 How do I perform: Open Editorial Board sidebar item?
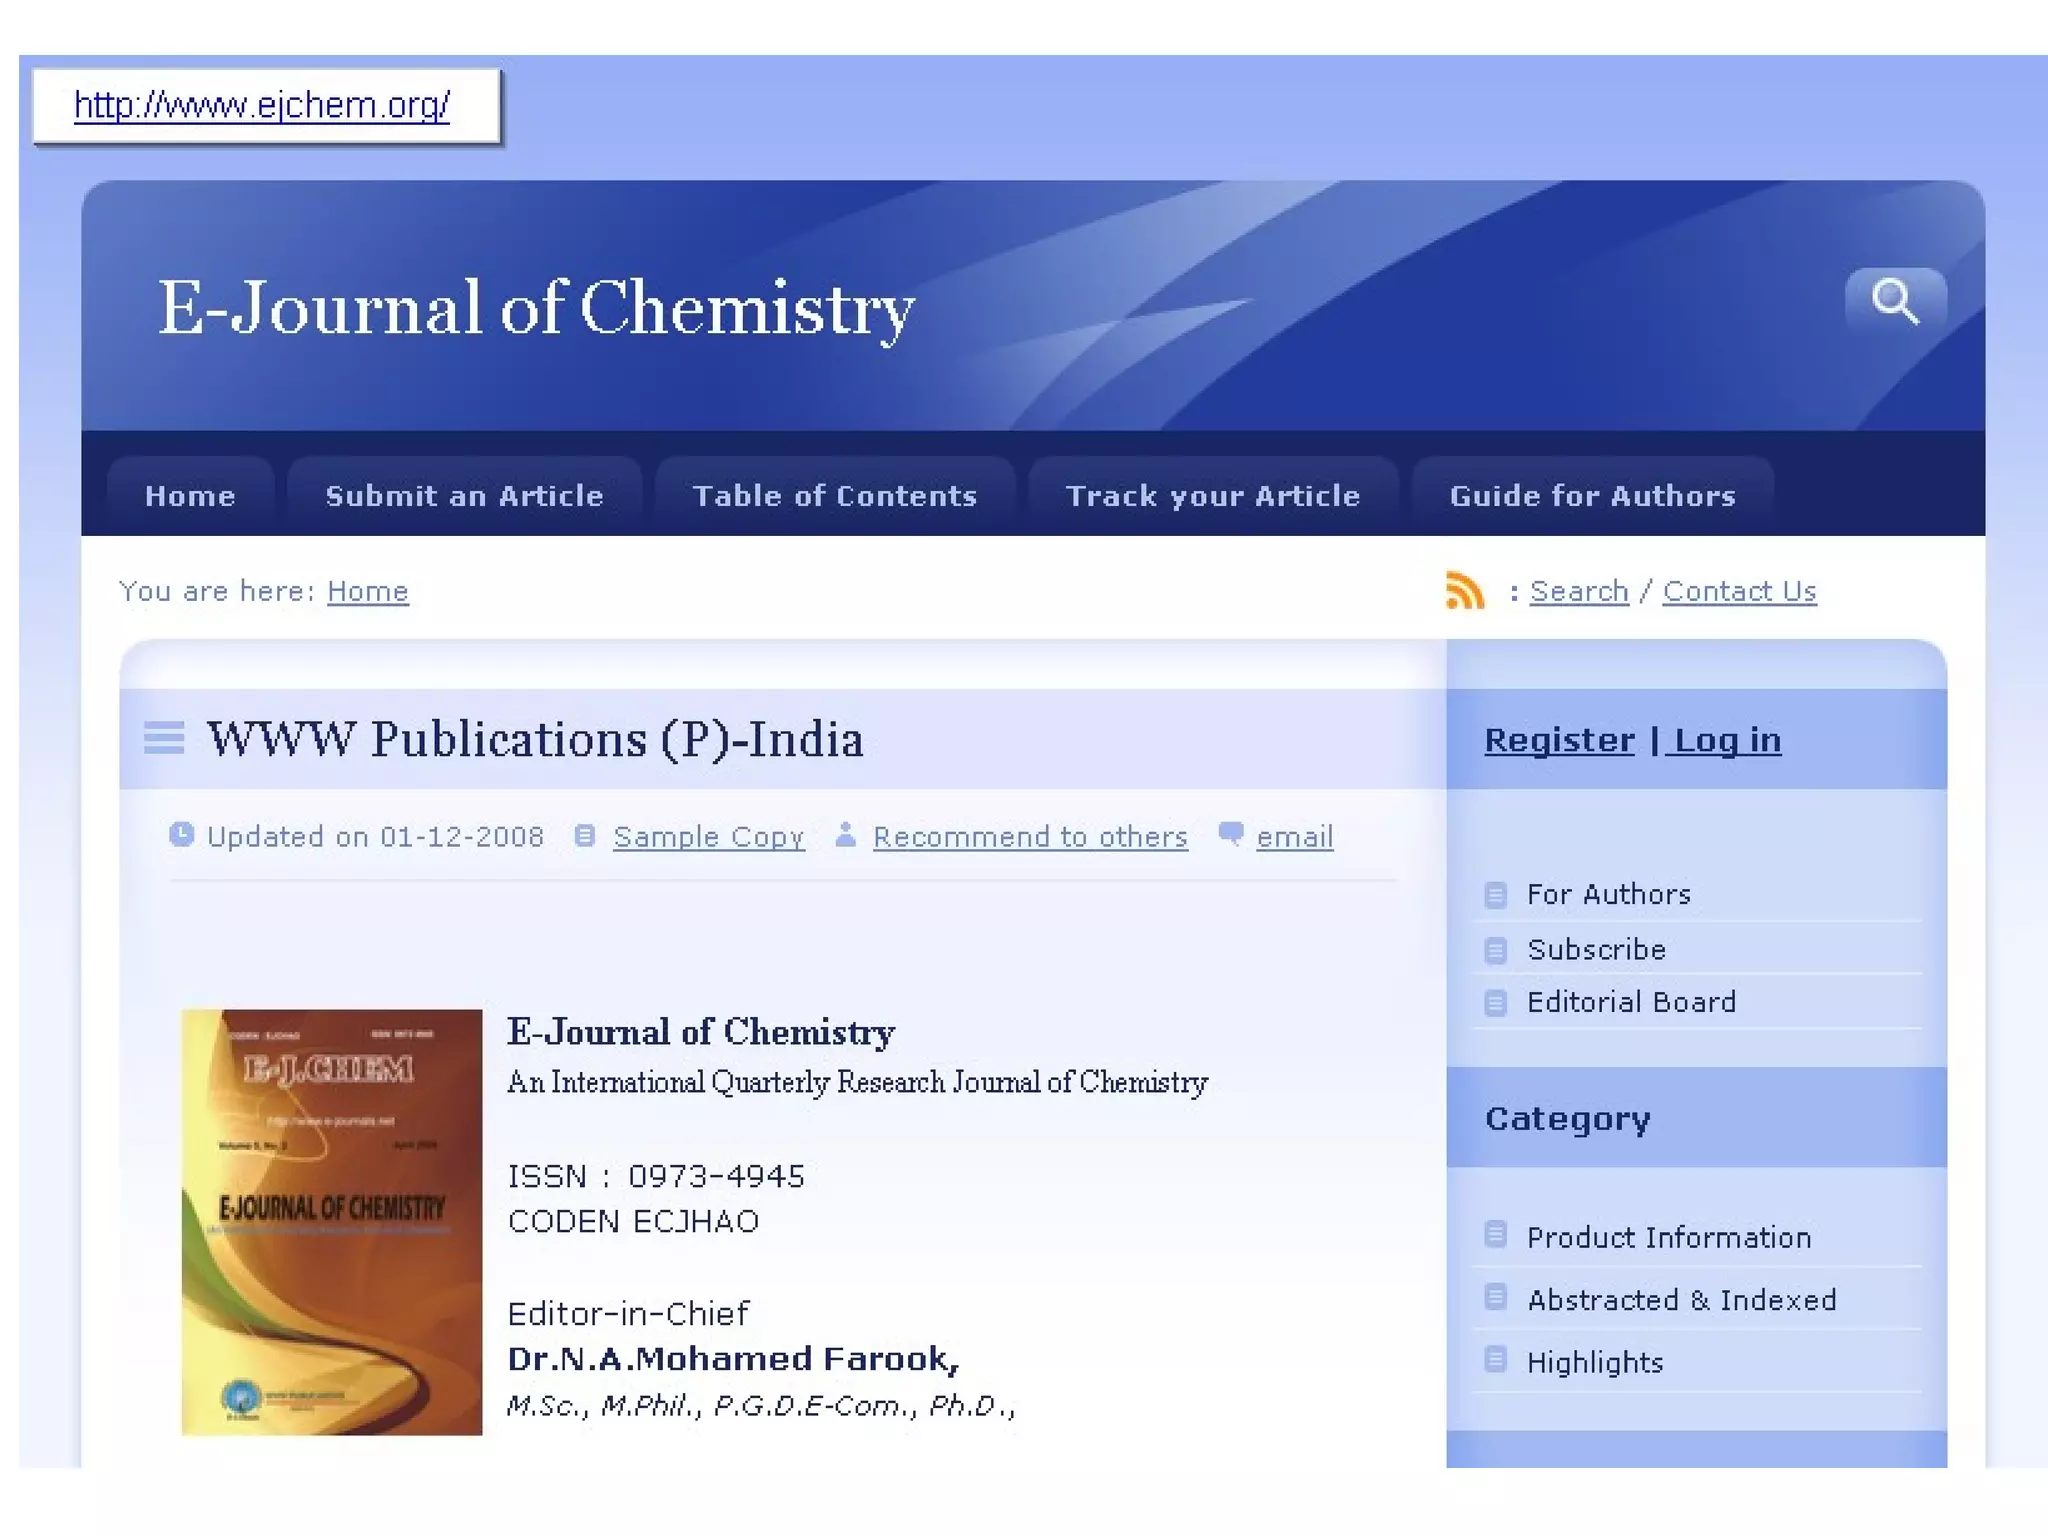point(1631,1002)
